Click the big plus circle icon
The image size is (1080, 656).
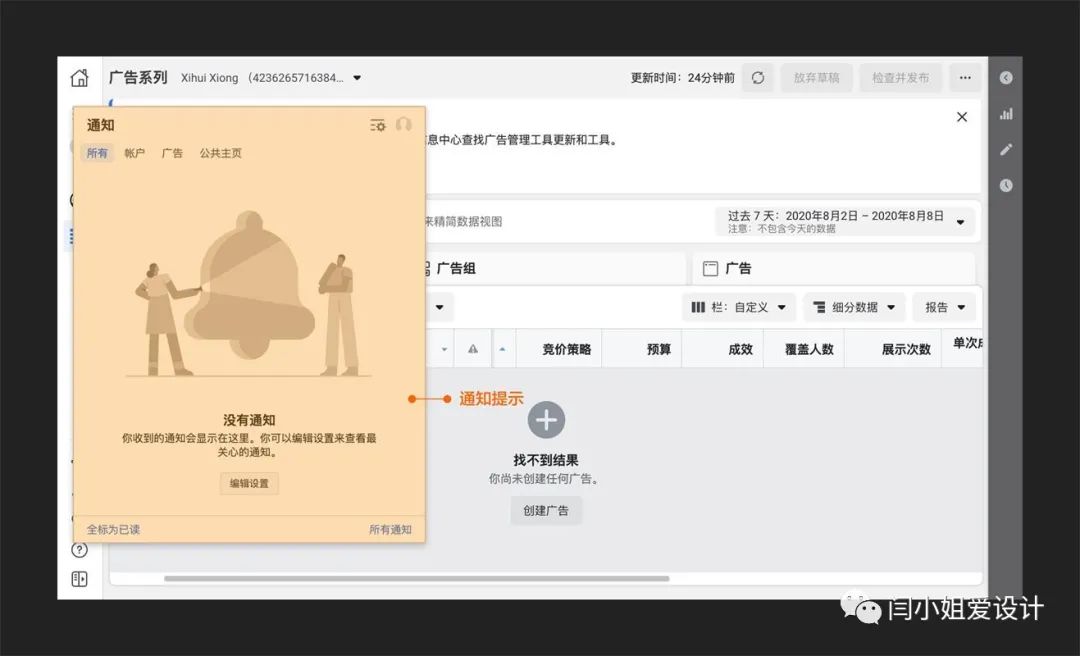coord(546,420)
